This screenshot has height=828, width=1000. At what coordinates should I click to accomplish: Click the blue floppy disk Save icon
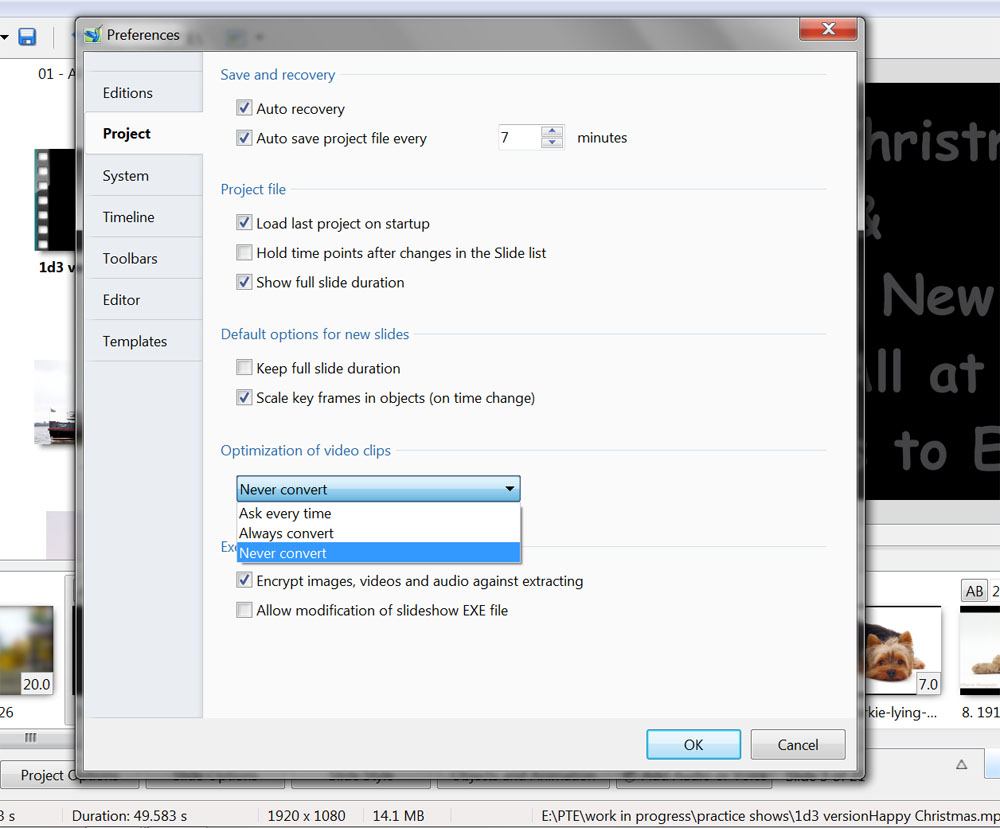pyautogui.click(x=27, y=37)
